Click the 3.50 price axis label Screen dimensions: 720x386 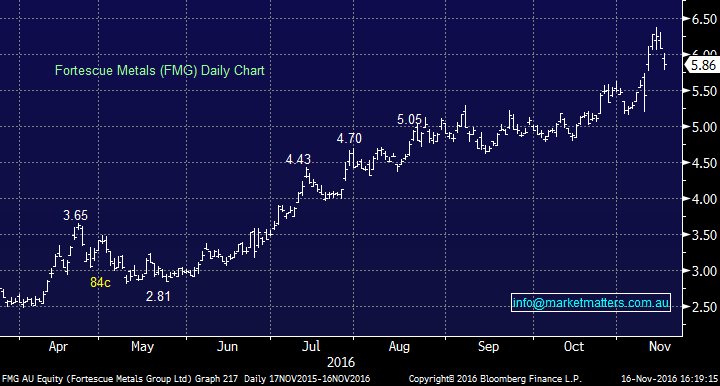(705, 235)
